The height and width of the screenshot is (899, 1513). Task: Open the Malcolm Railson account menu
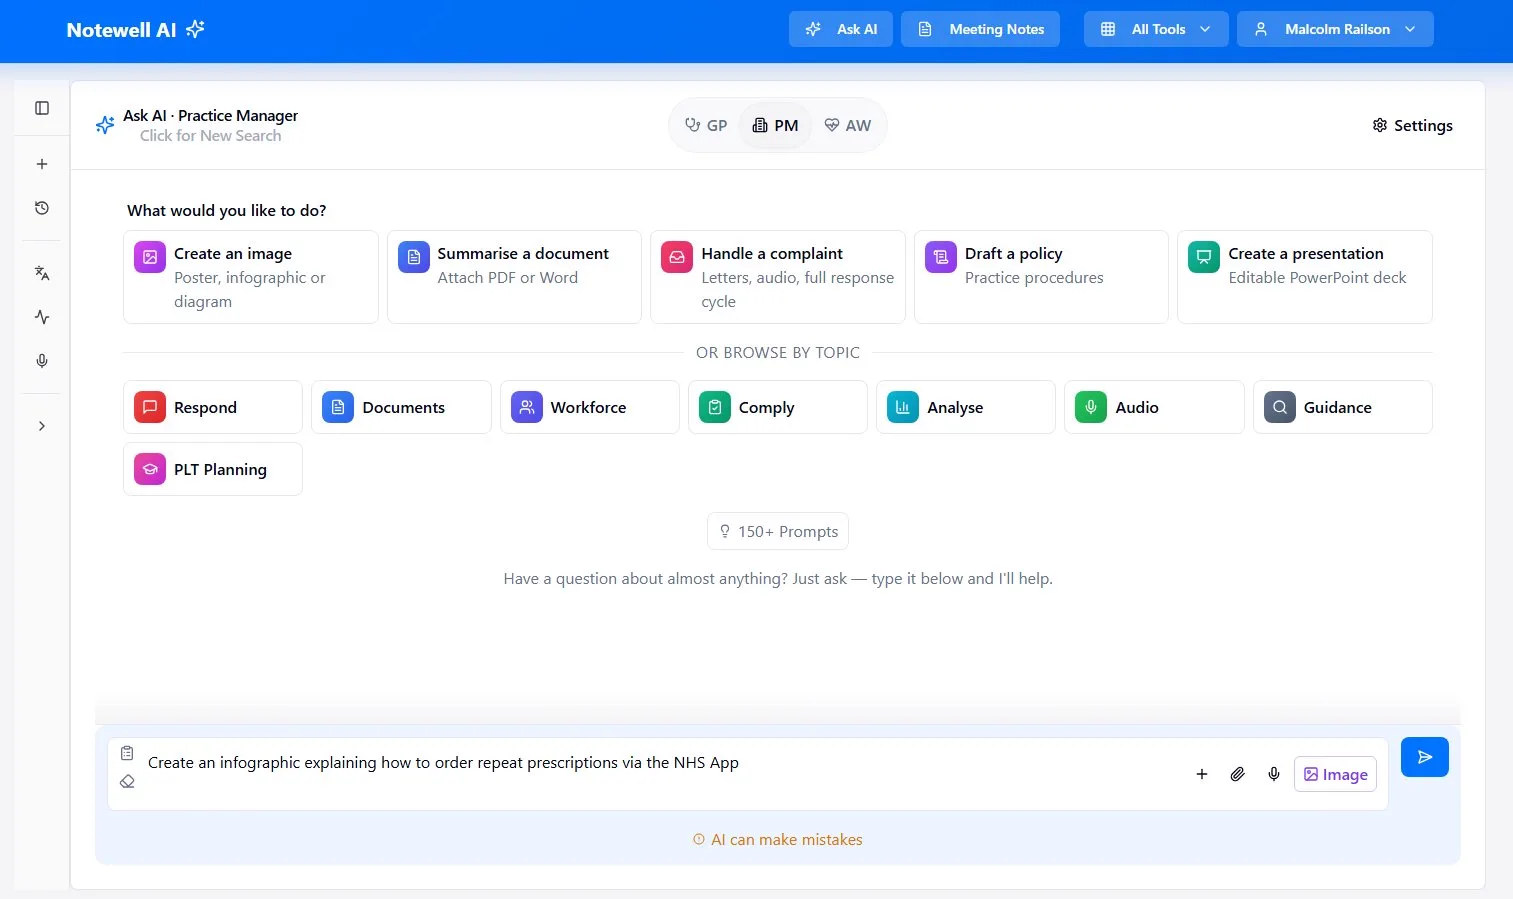click(x=1335, y=29)
